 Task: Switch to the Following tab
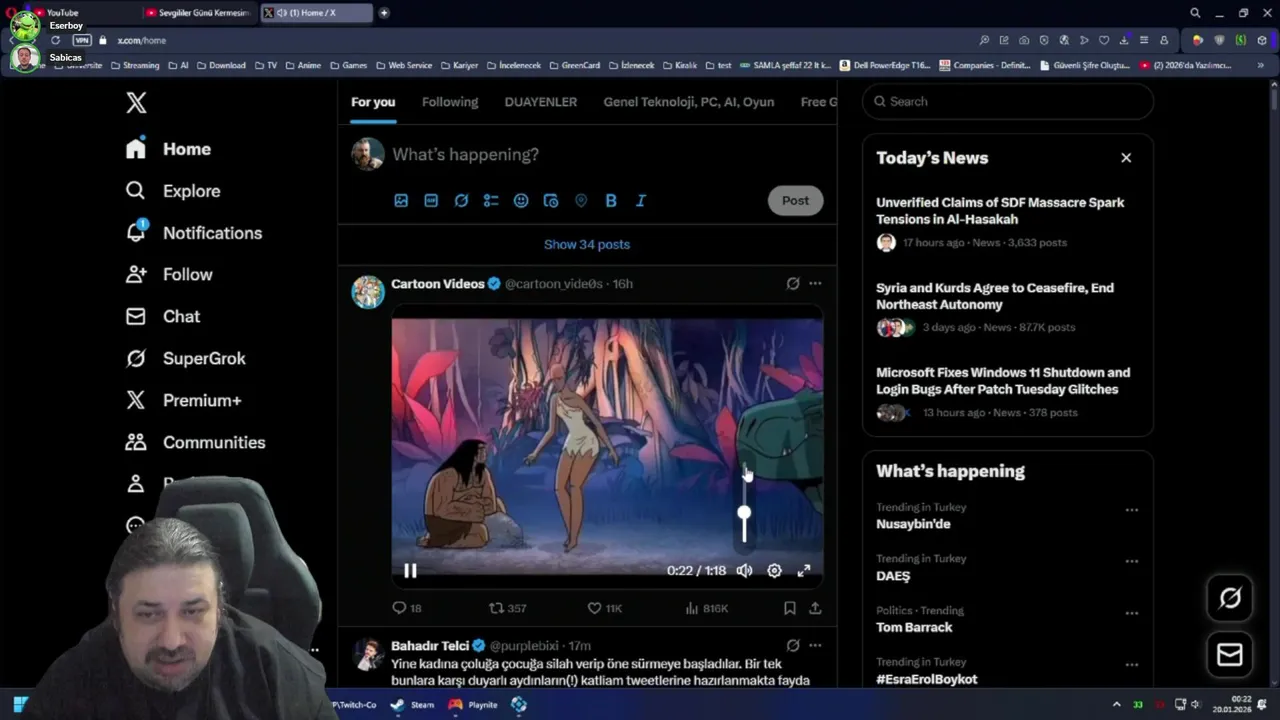[450, 102]
